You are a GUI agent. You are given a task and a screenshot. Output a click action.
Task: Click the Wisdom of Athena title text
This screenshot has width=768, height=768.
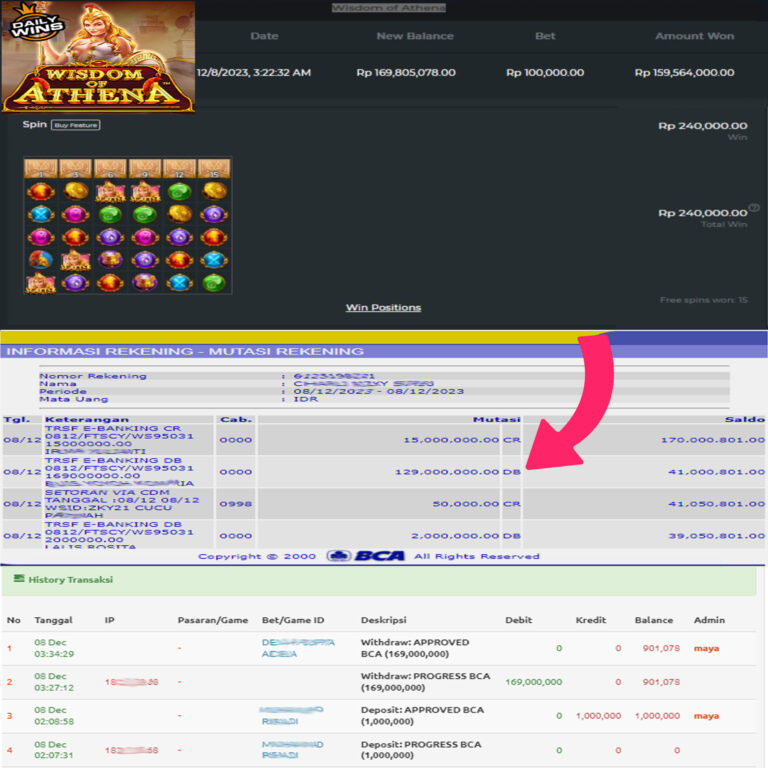point(389,8)
